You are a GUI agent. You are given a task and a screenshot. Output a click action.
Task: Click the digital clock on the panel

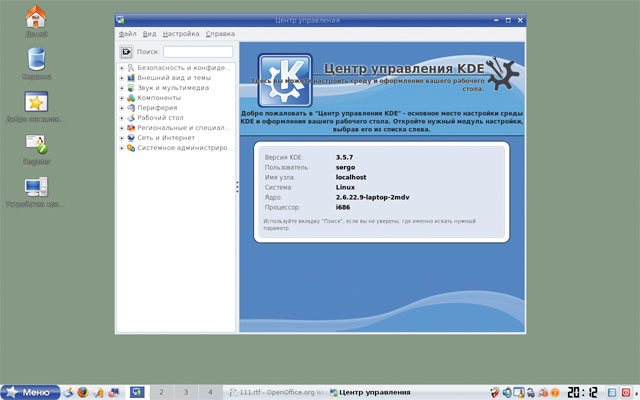coord(582,392)
